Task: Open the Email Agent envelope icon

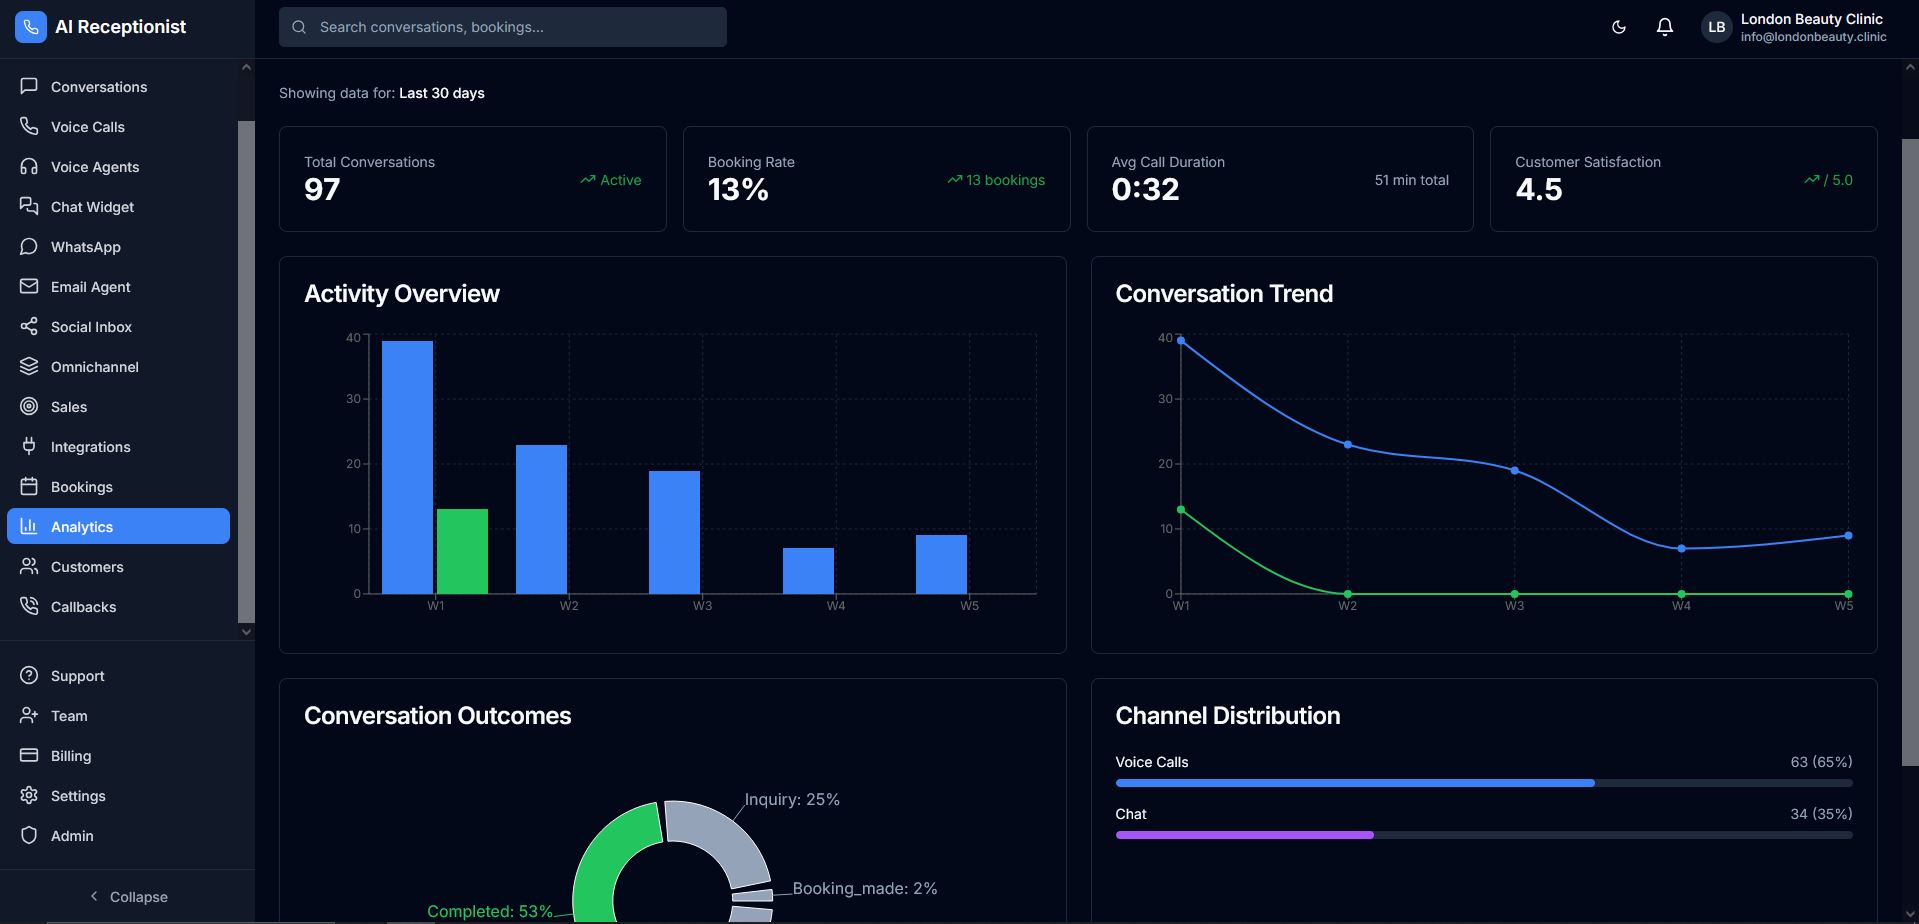Action: click(x=29, y=287)
